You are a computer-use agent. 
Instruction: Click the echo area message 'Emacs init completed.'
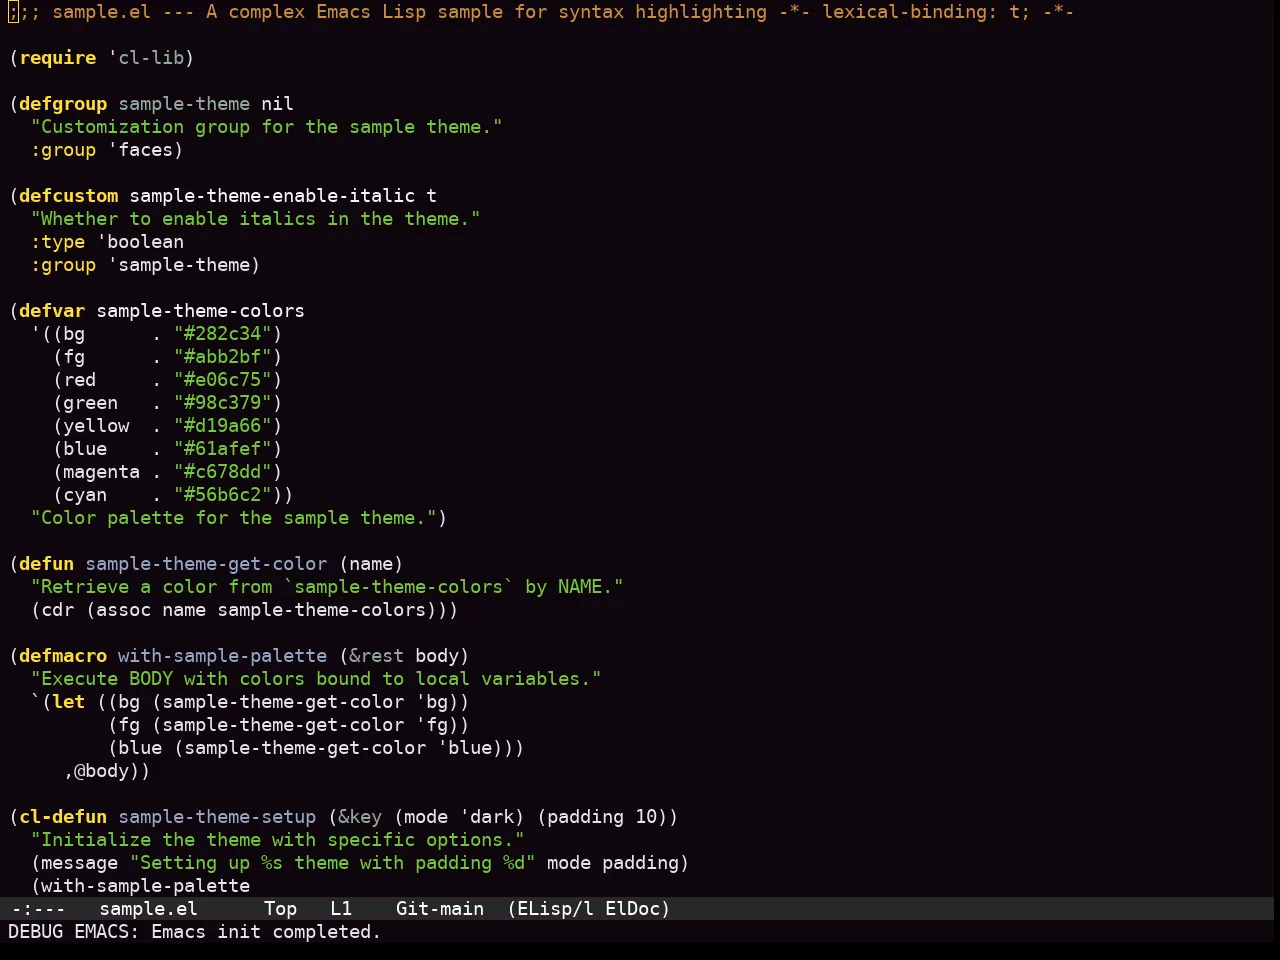pyautogui.click(x=267, y=932)
